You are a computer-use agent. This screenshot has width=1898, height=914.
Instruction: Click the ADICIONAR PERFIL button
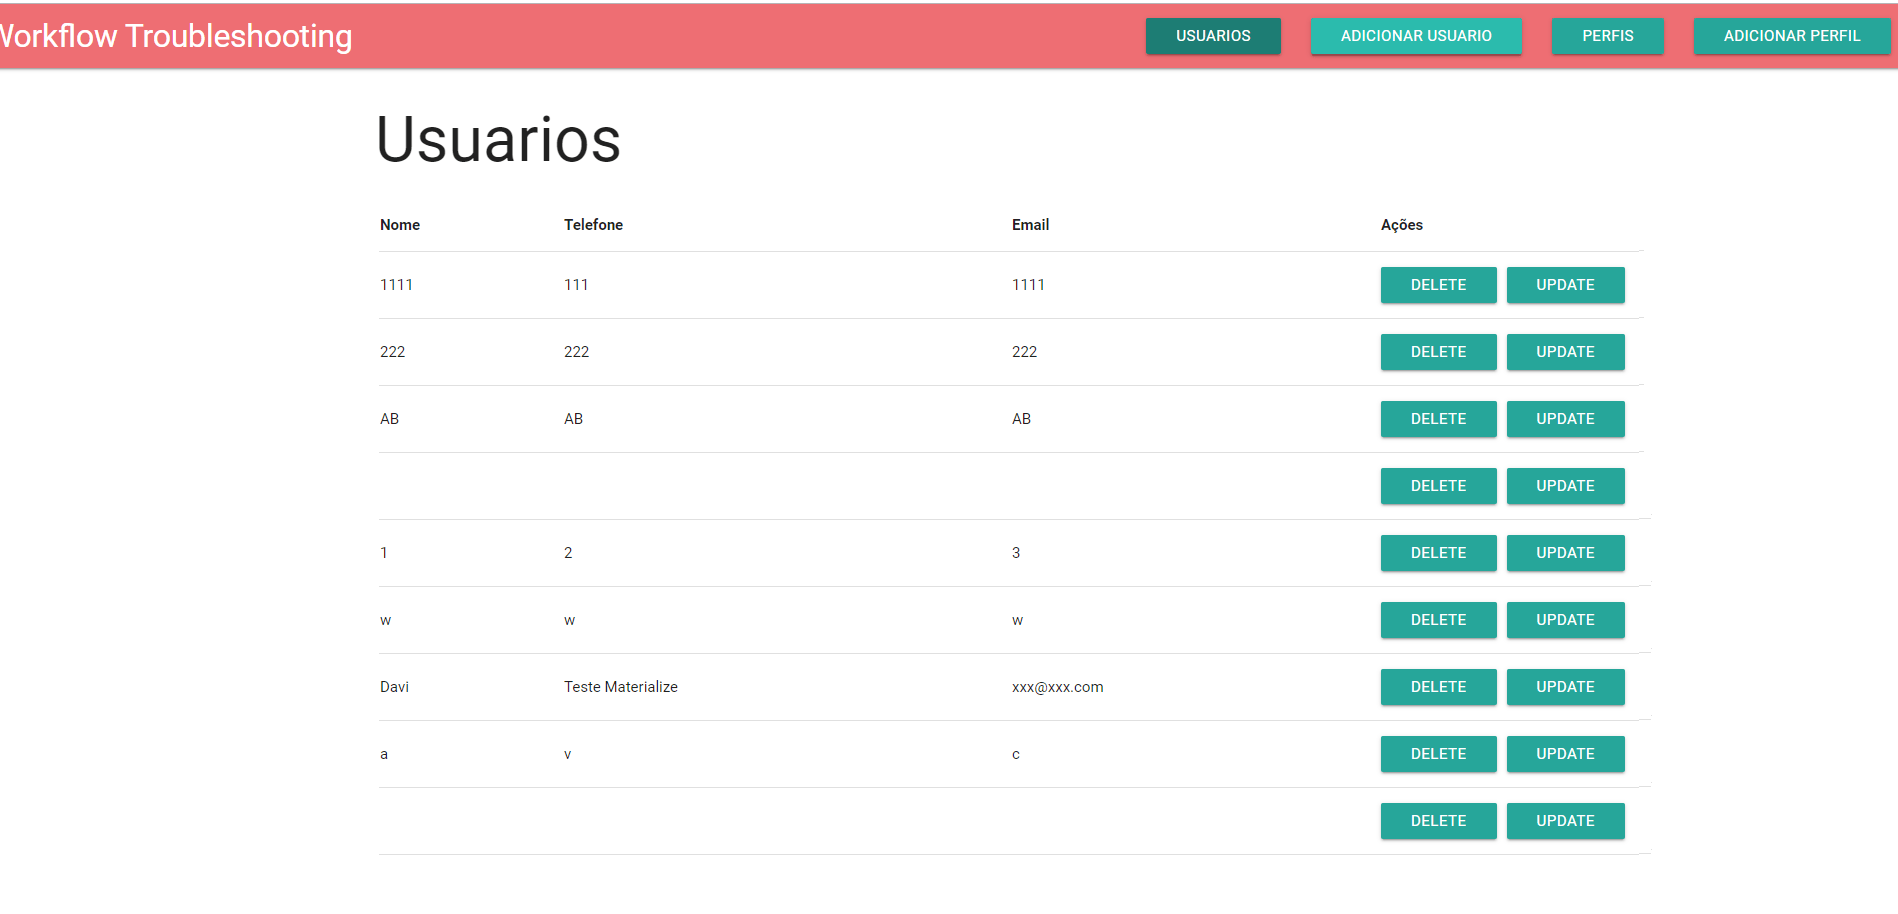(1792, 35)
